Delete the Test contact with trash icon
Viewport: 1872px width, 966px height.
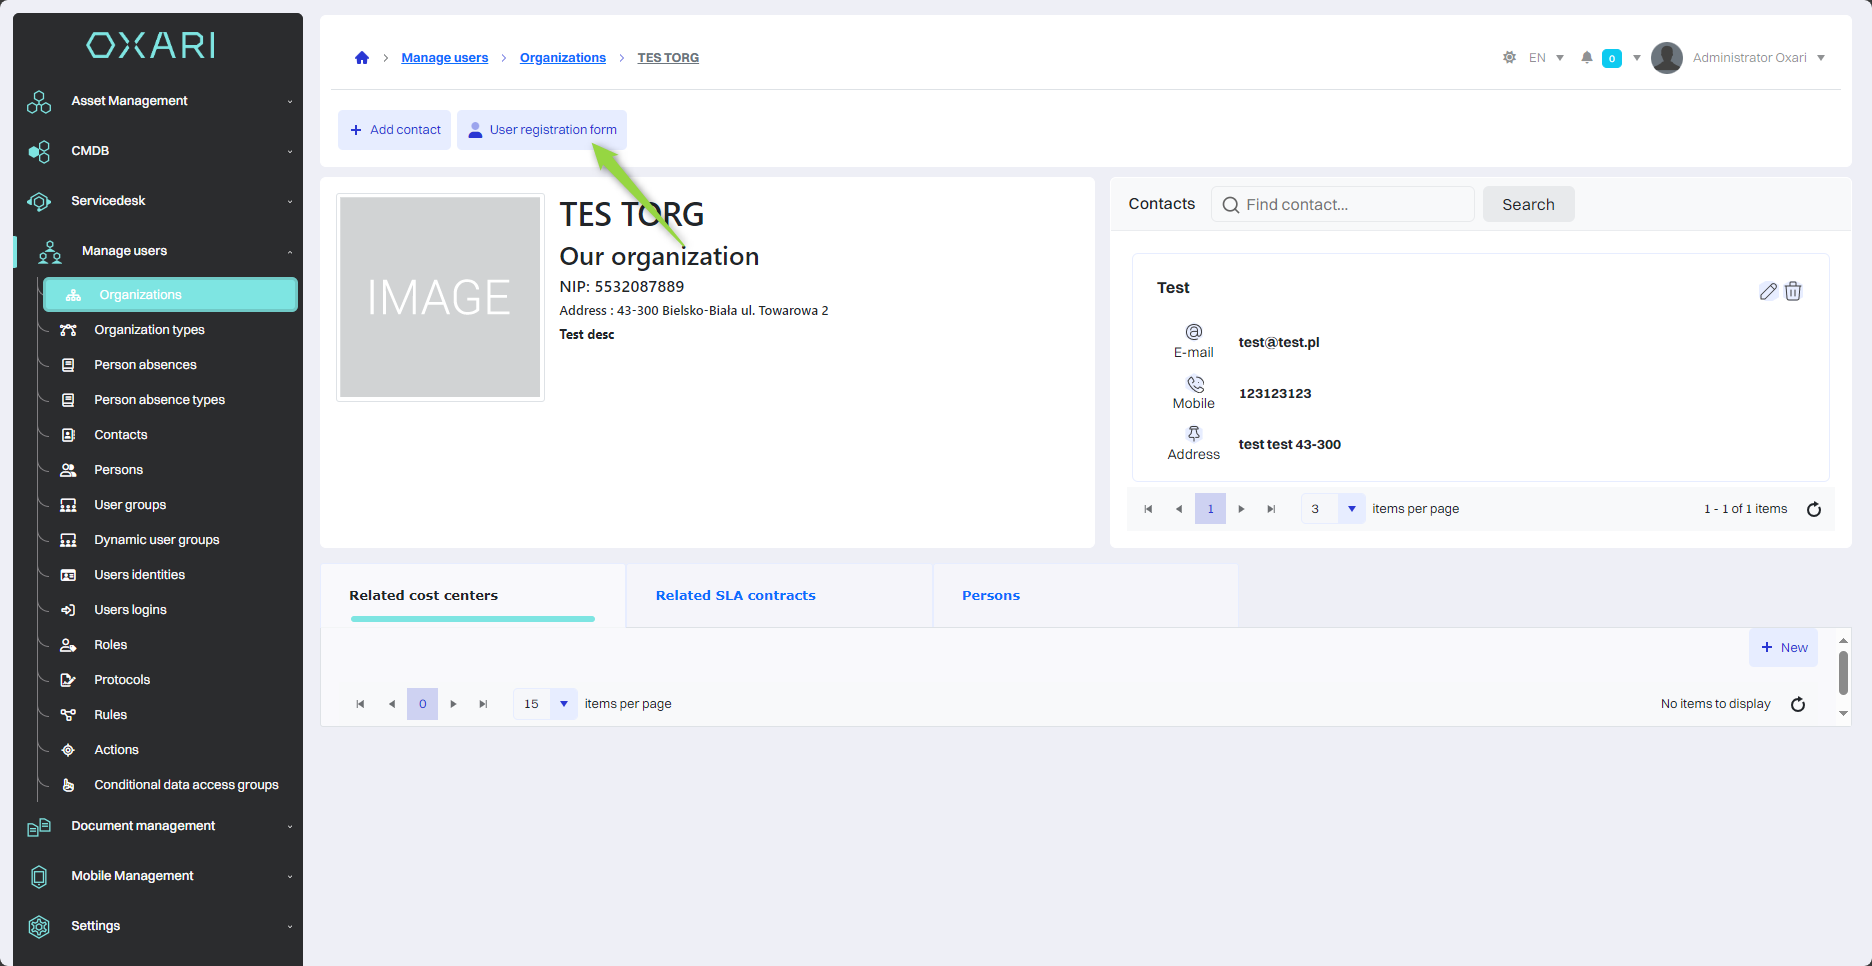coord(1793,291)
